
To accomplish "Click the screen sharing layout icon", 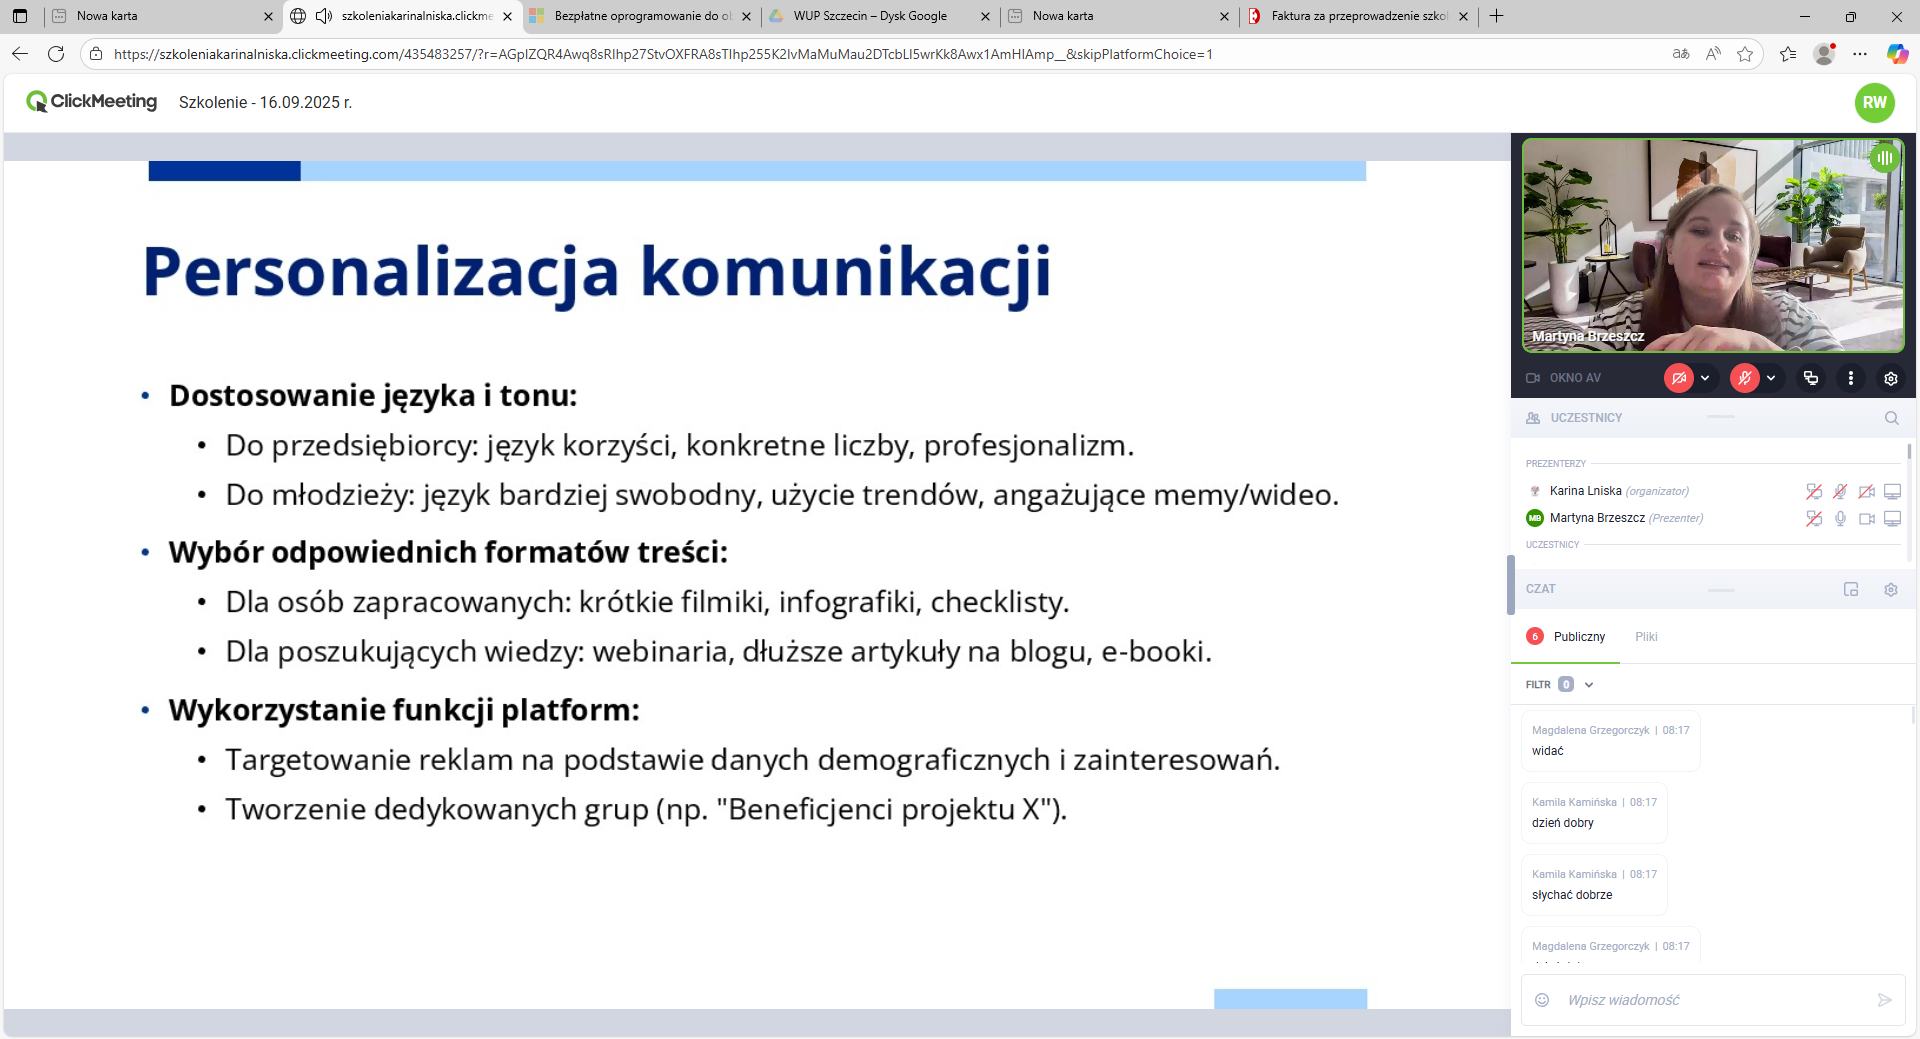I will point(1811,378).
